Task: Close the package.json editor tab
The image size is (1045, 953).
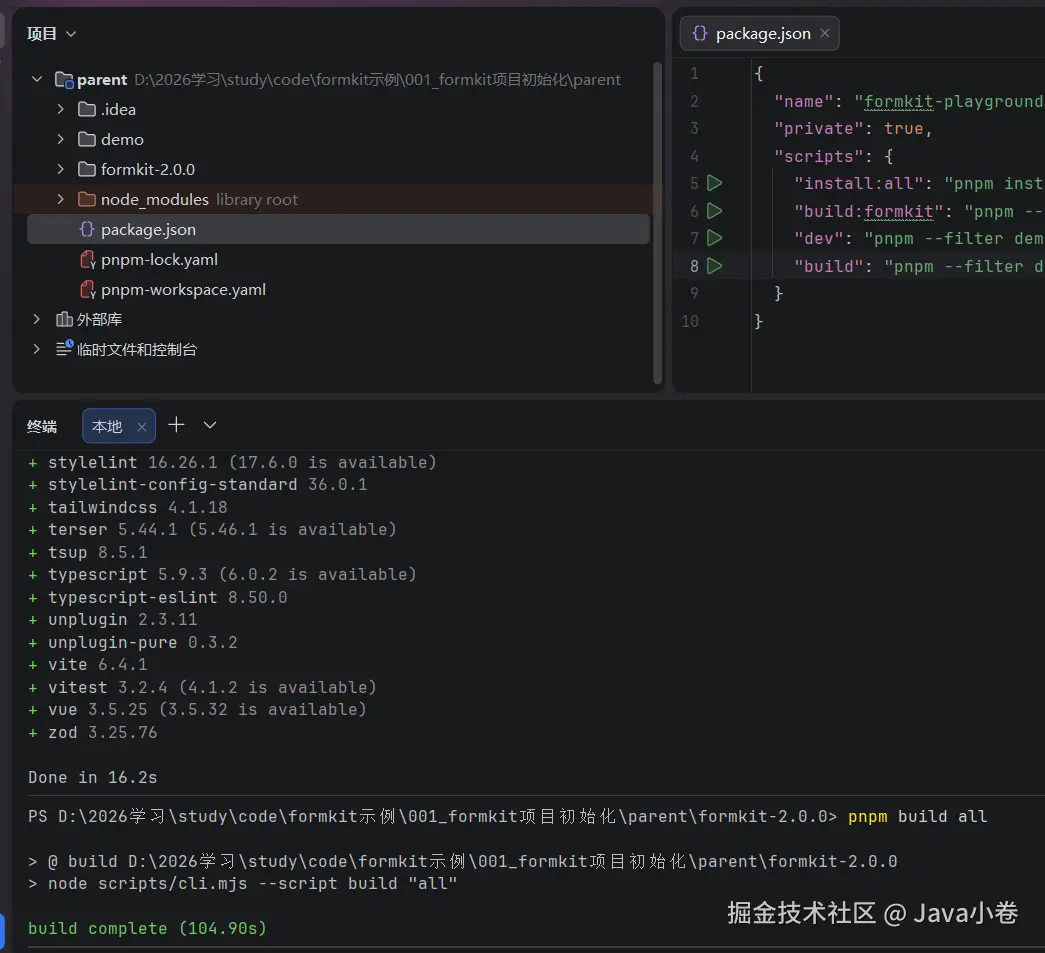Action: coord(825,33)
